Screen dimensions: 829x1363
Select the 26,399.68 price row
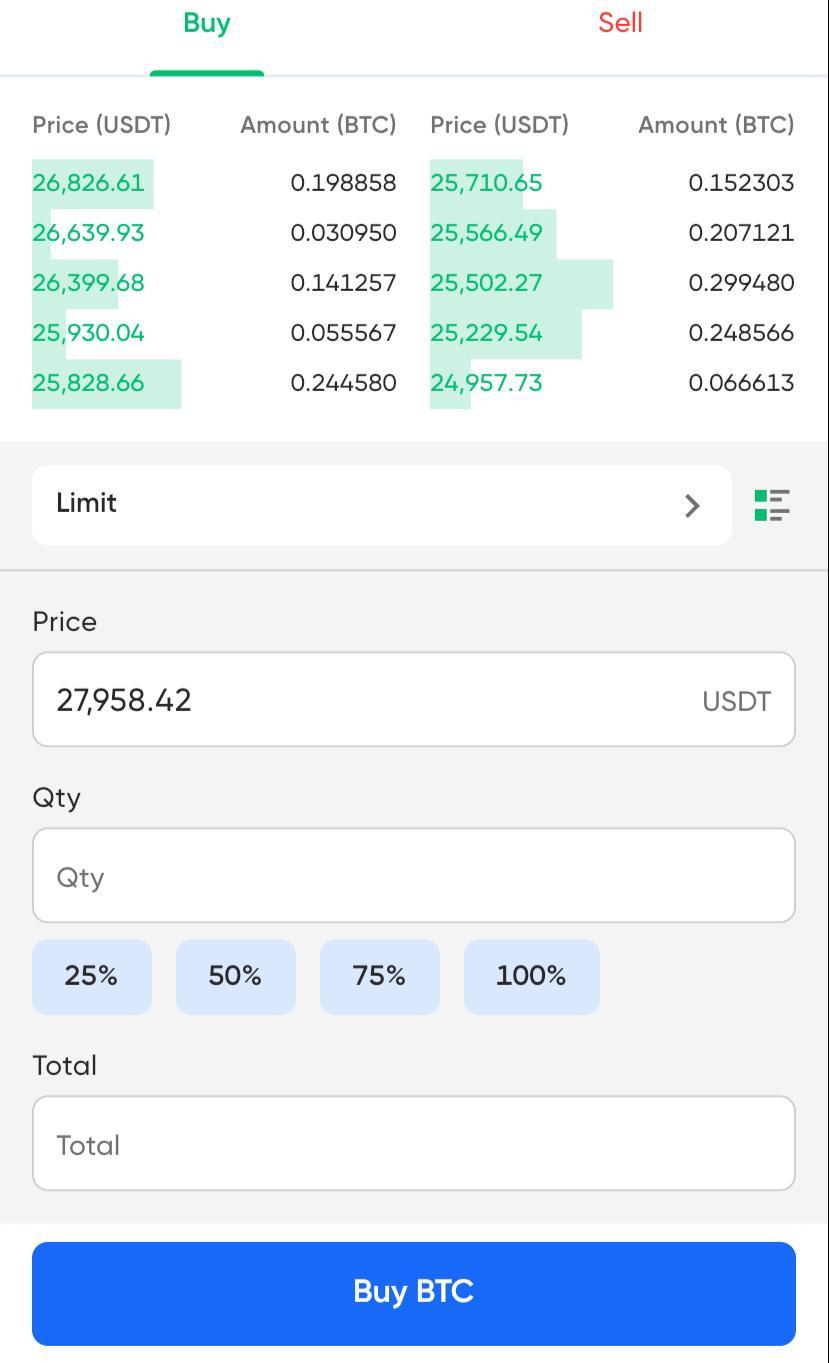[89, 283]
